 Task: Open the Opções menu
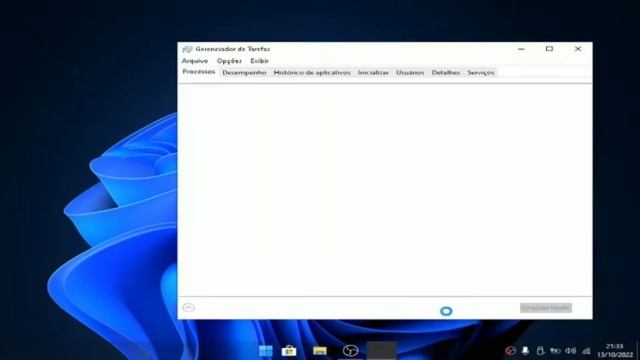pyautogui.click(x=229, y=61)
